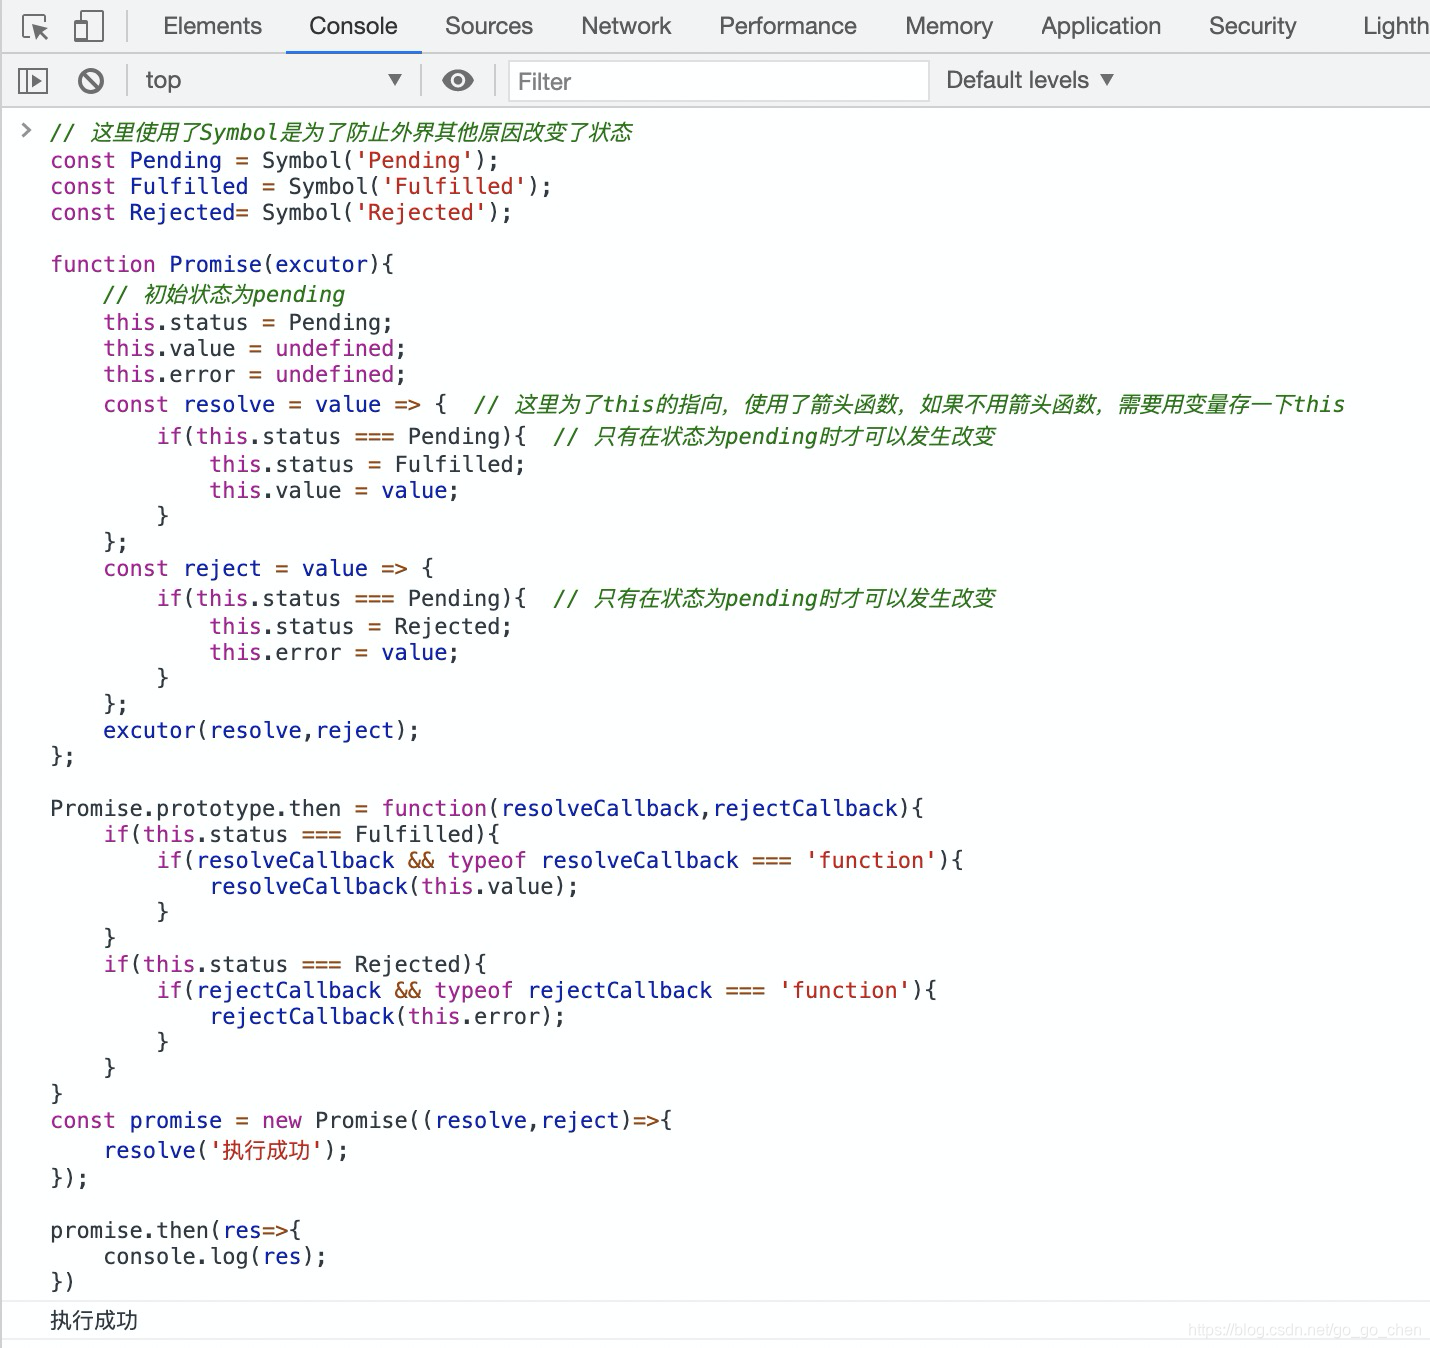Click the '初始状态为pending' comment line
This screenshot has width=1430, height=1348.
pyautogui.click(x=224, y=294)
